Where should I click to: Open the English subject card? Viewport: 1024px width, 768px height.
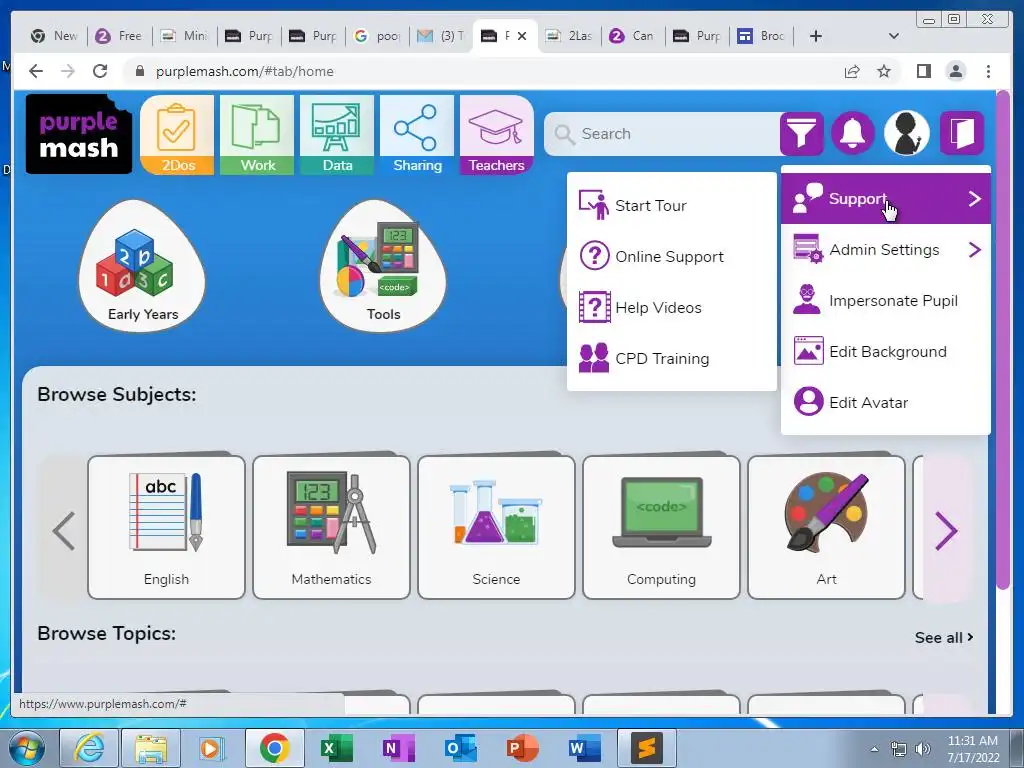[167, 527]
